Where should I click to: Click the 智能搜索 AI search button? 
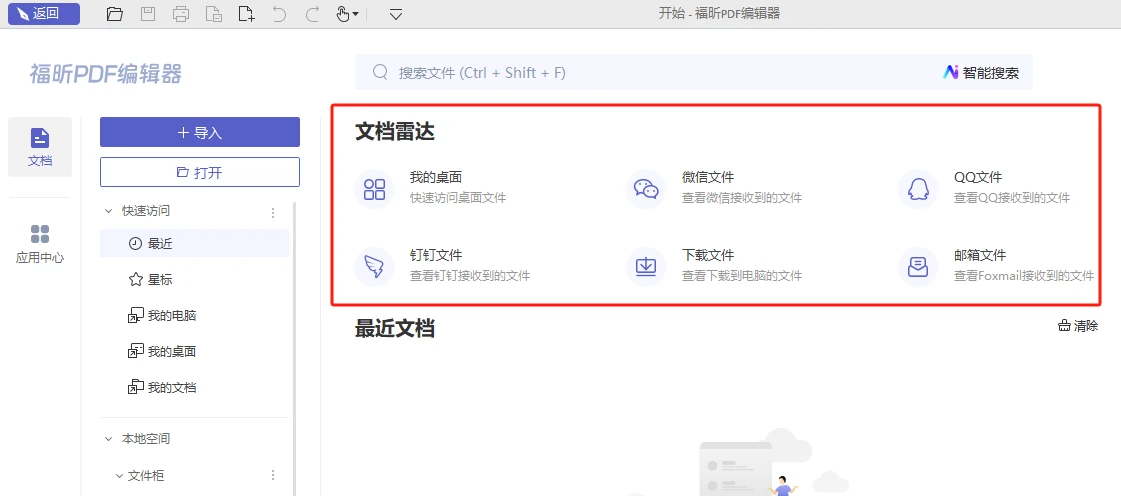coord(982,72)
